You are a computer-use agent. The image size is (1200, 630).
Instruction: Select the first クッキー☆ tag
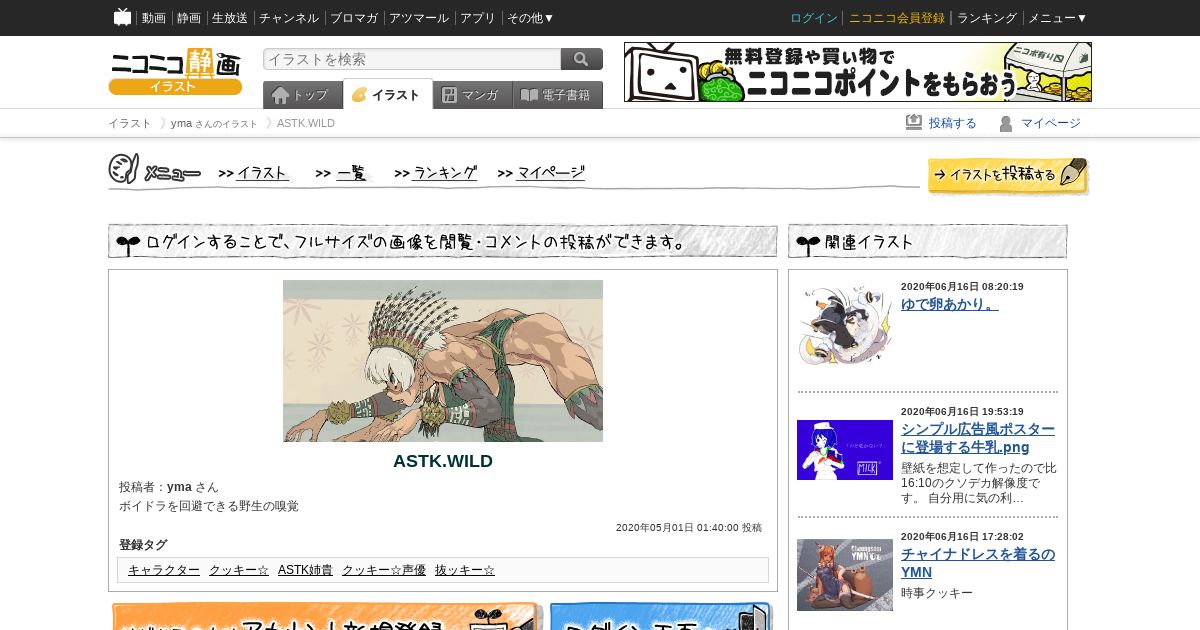239,570
